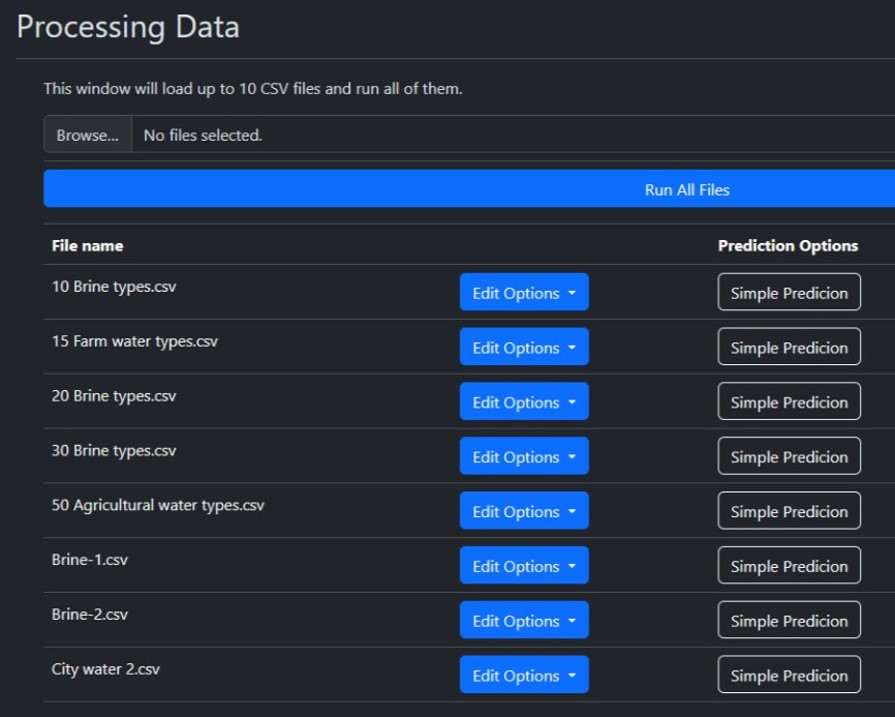The height and width of the screenshot is (717, 895).
Task: Click Simple Predicion for 10 Brine types.csv
Action: coord(789,292)
